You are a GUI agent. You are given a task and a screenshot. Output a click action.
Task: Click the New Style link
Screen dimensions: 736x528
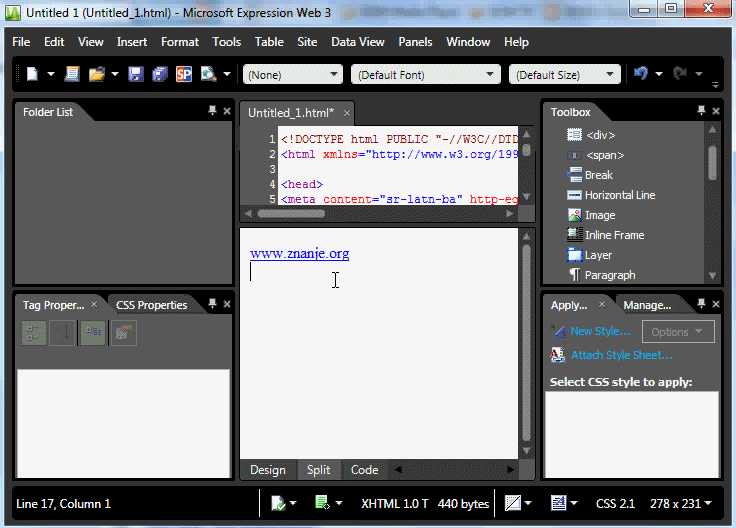tap(600, 331)
